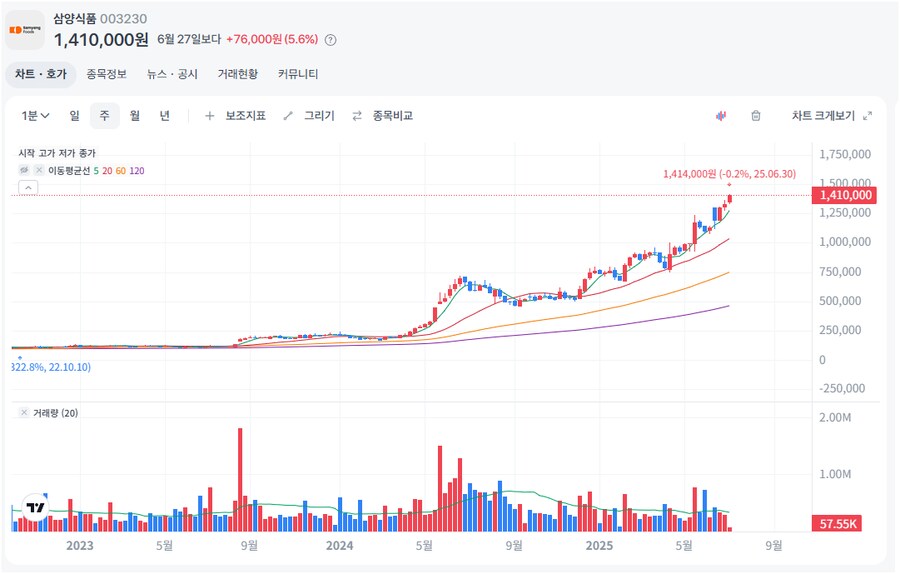Click the 거래량 (20) legend text
Screen dimensions: 900x574
[55, 413]
